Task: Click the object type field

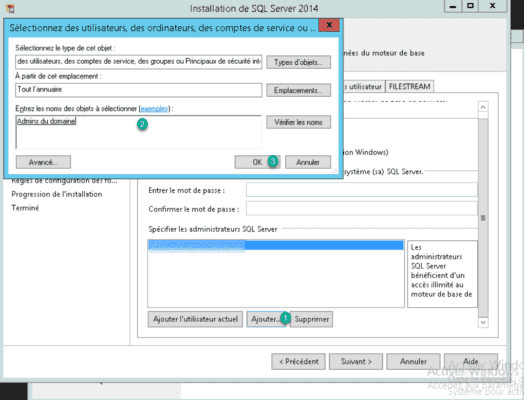Action: (x=138, y=62)
